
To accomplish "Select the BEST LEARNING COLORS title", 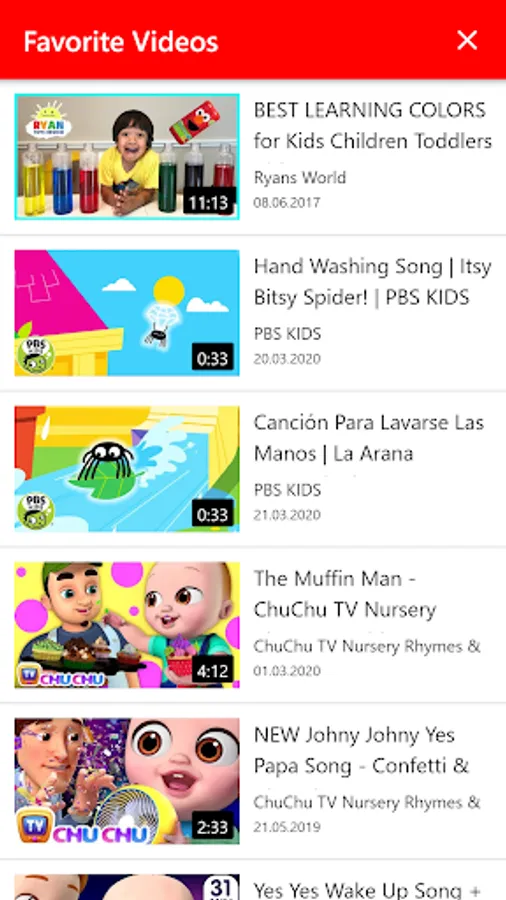I will (x=373, y=125).
